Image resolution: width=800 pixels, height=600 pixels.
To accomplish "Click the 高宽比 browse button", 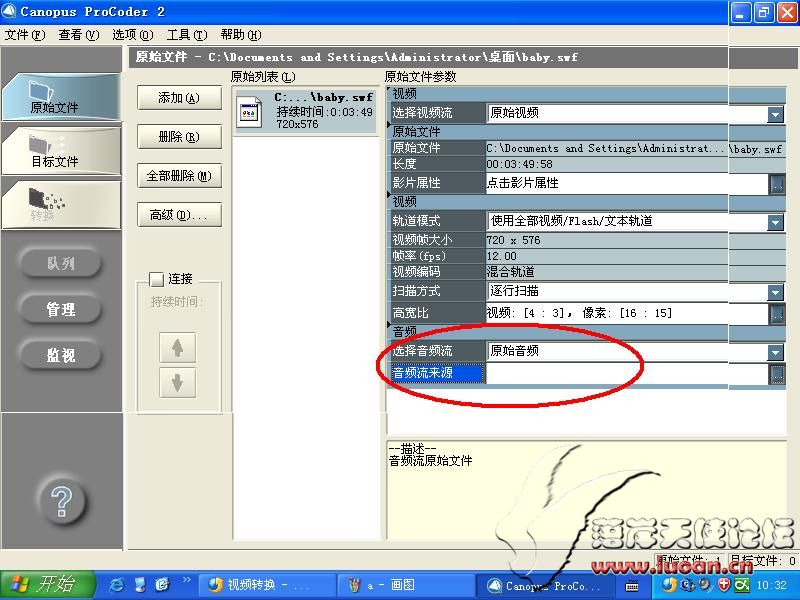I will point(777,313).
